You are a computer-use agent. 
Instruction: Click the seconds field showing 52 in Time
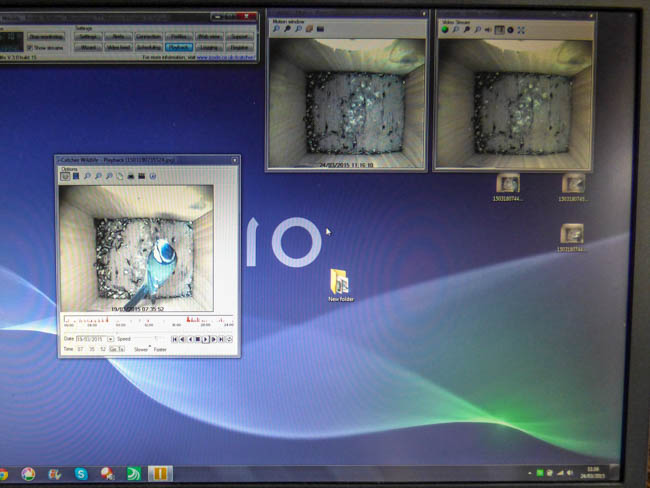(x=103, y=350)
